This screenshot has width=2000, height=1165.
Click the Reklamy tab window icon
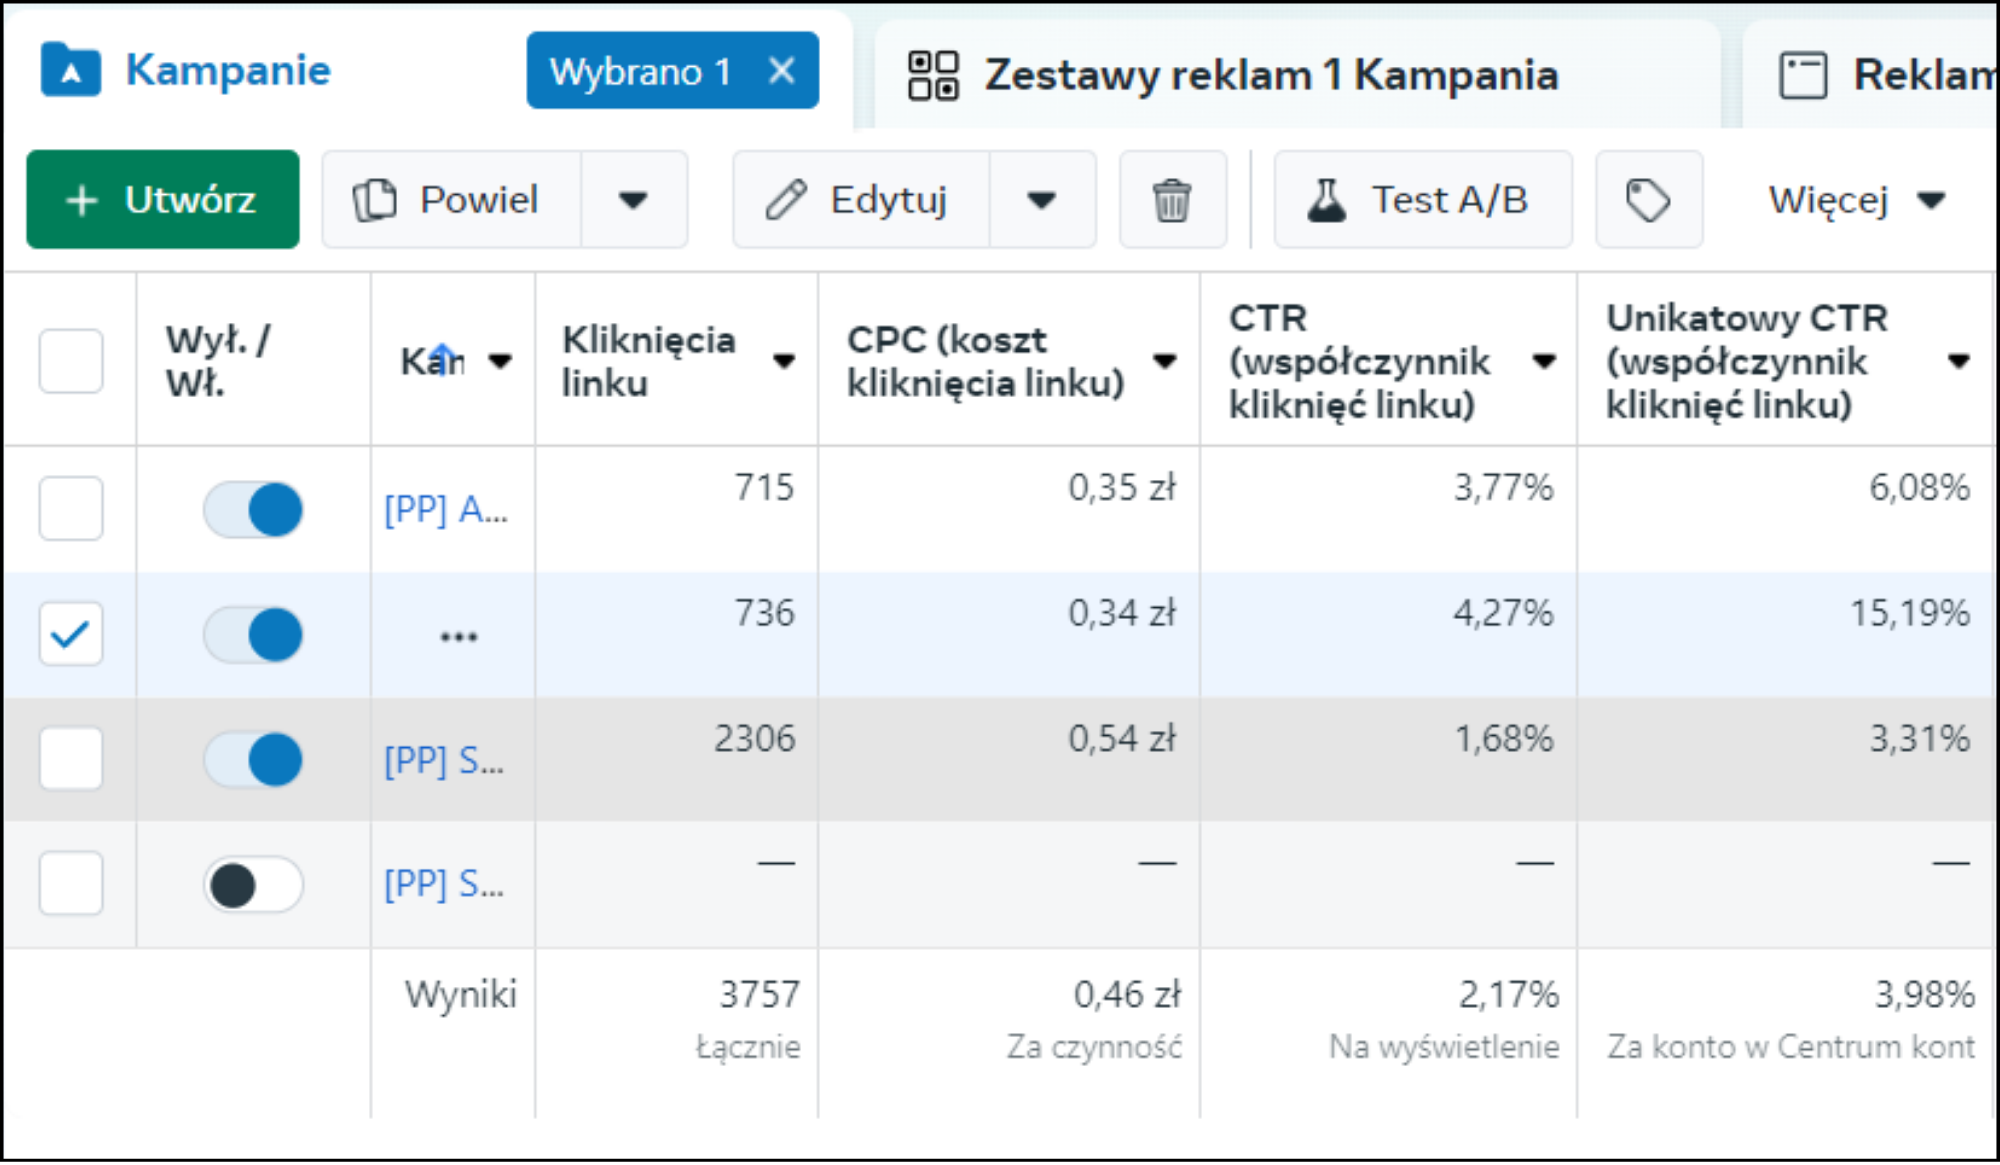point(1803,76)
